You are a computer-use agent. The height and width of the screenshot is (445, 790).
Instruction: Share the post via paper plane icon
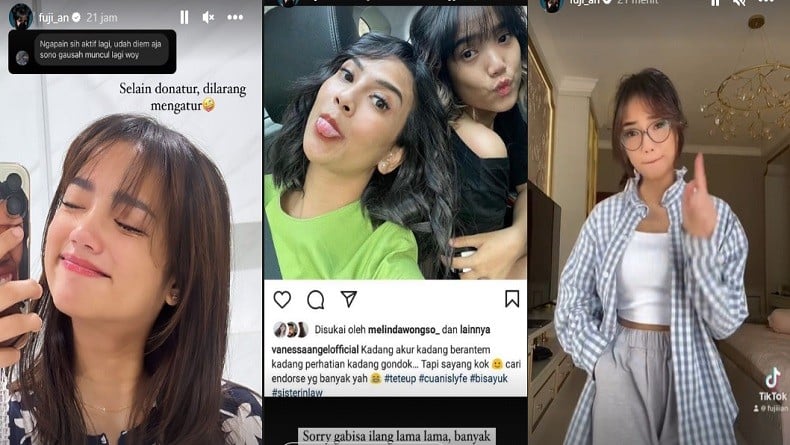(x=349, y=299)
